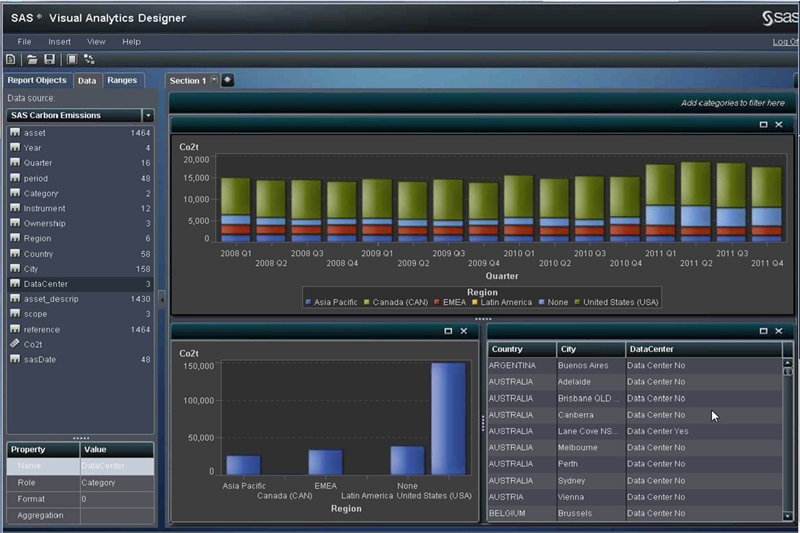This screenshot has height=533, width=800.
Task: Click the Country column header
Action: [x=521, y=349]
